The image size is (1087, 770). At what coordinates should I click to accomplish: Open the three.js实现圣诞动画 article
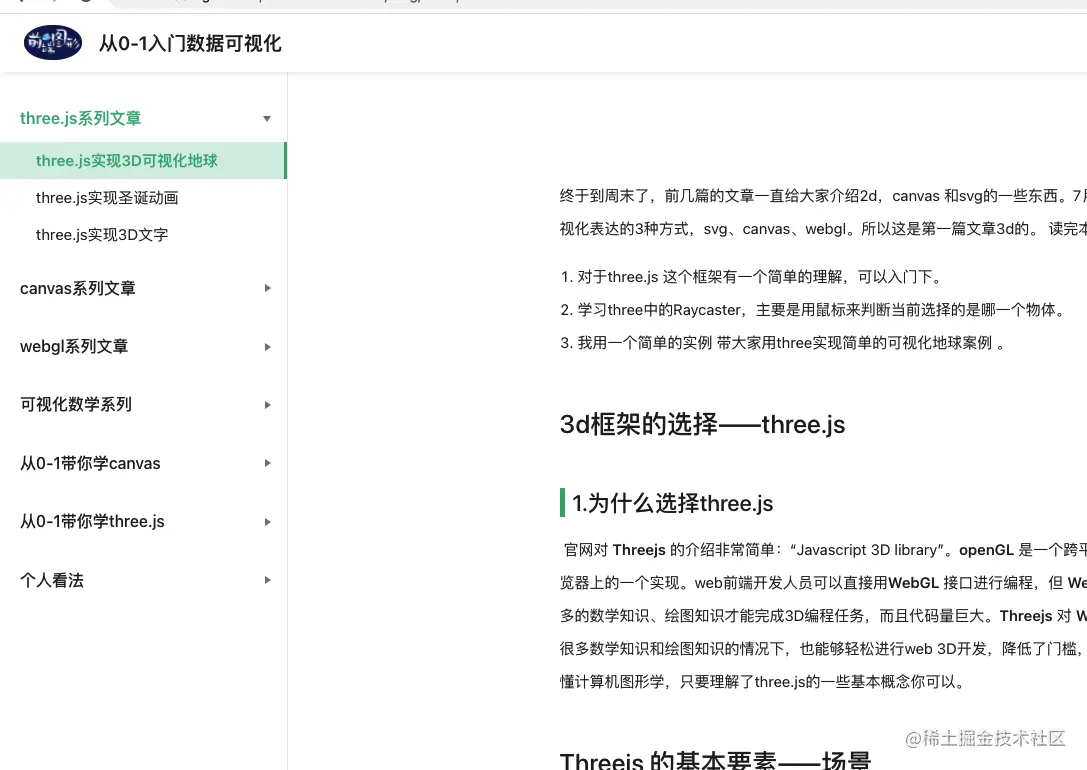coord(107,197)
